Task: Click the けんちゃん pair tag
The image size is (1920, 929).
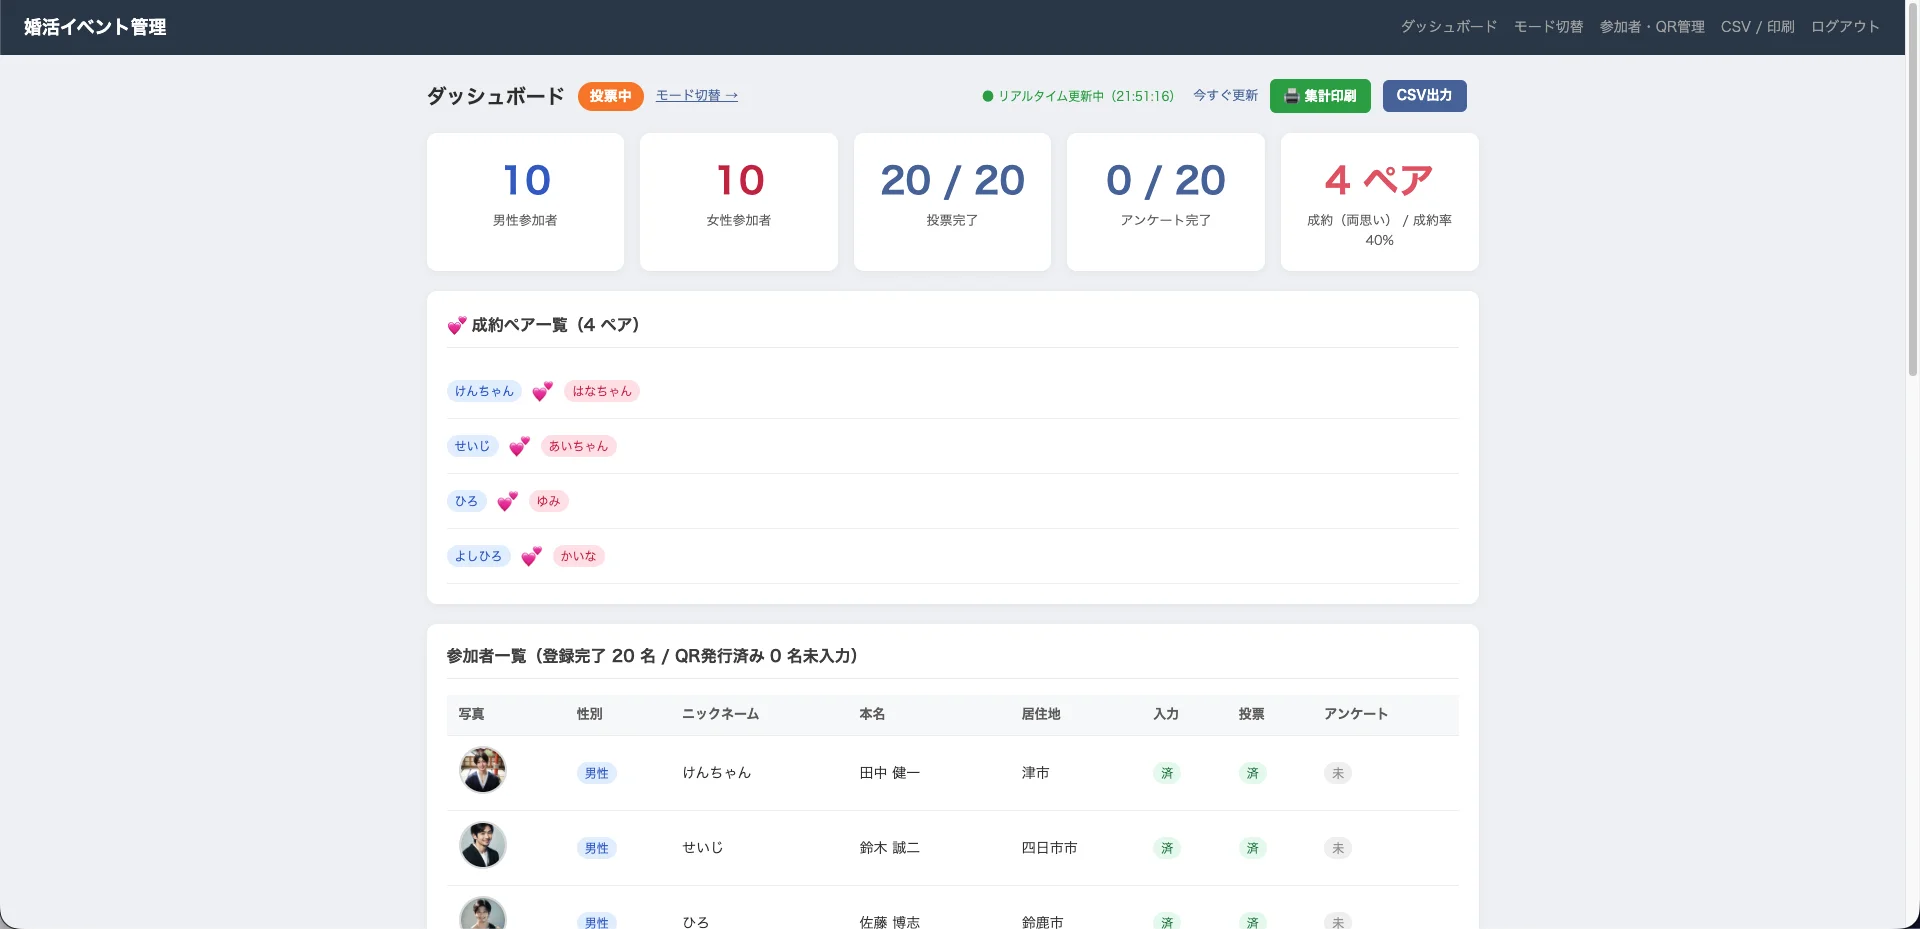Action: pos(484,391)
